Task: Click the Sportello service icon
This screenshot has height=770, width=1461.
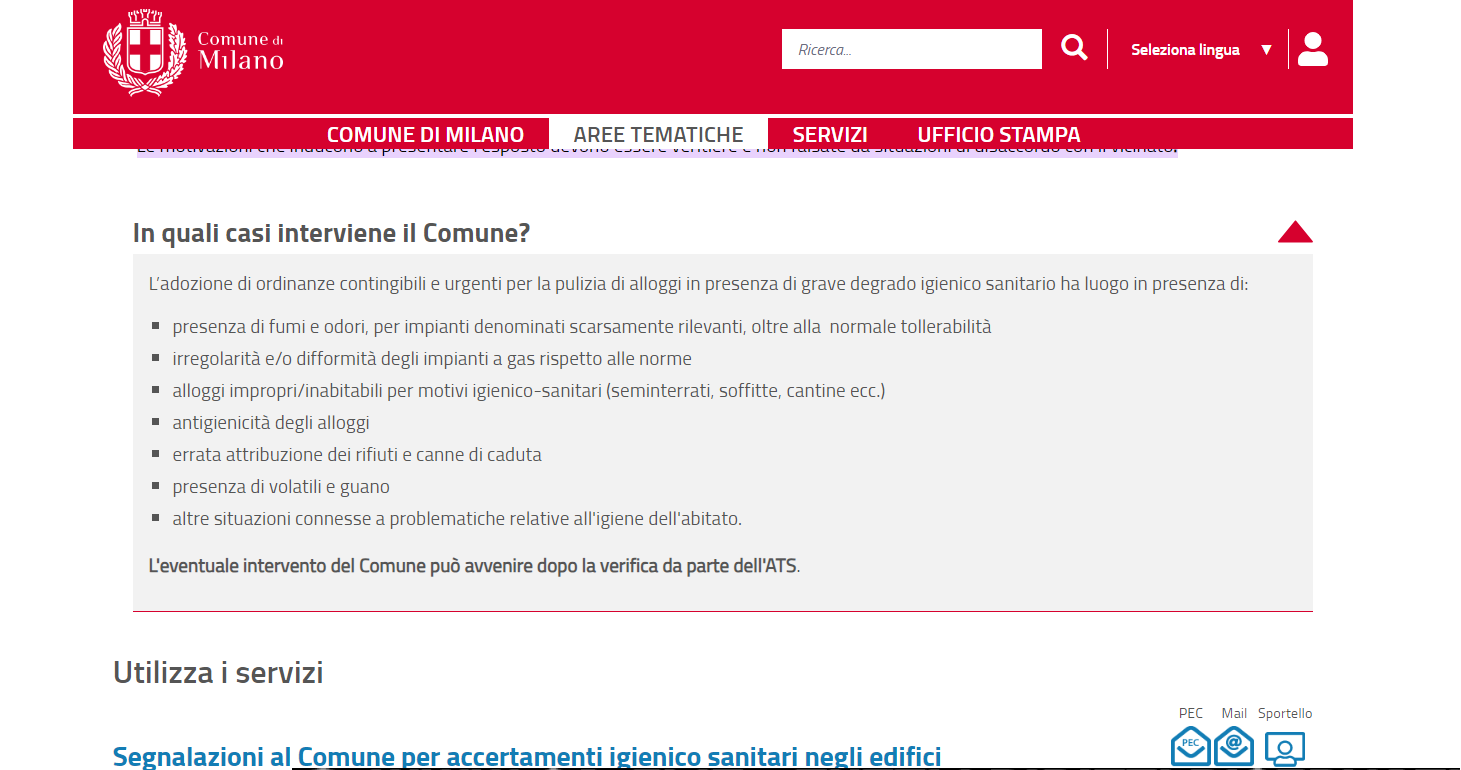Action: pyautogui.click(x=1285, y=748)
